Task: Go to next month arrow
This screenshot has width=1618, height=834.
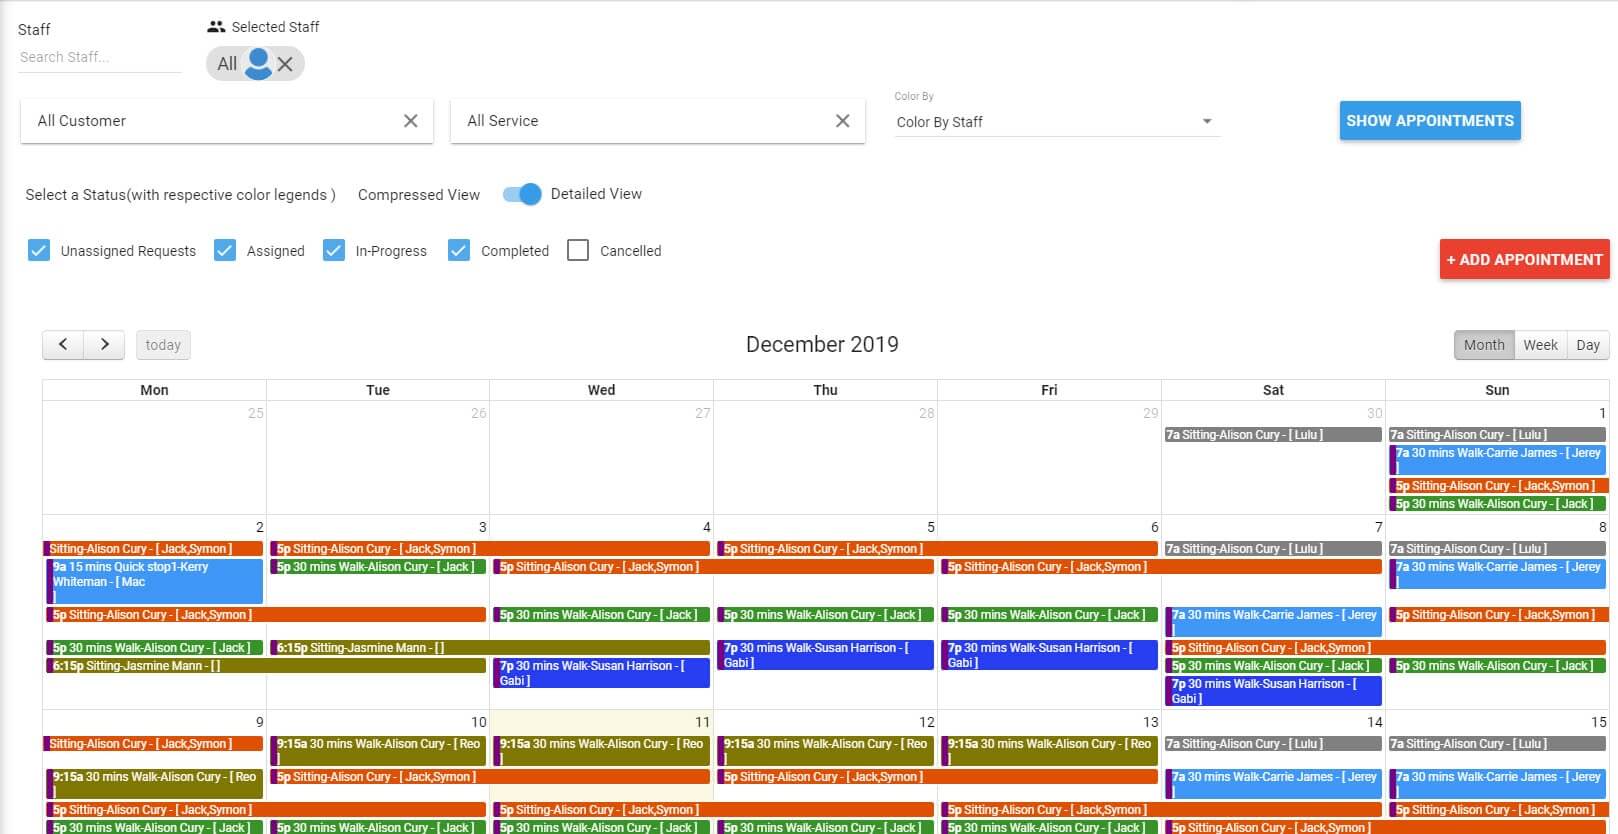Action: [104, 345]
